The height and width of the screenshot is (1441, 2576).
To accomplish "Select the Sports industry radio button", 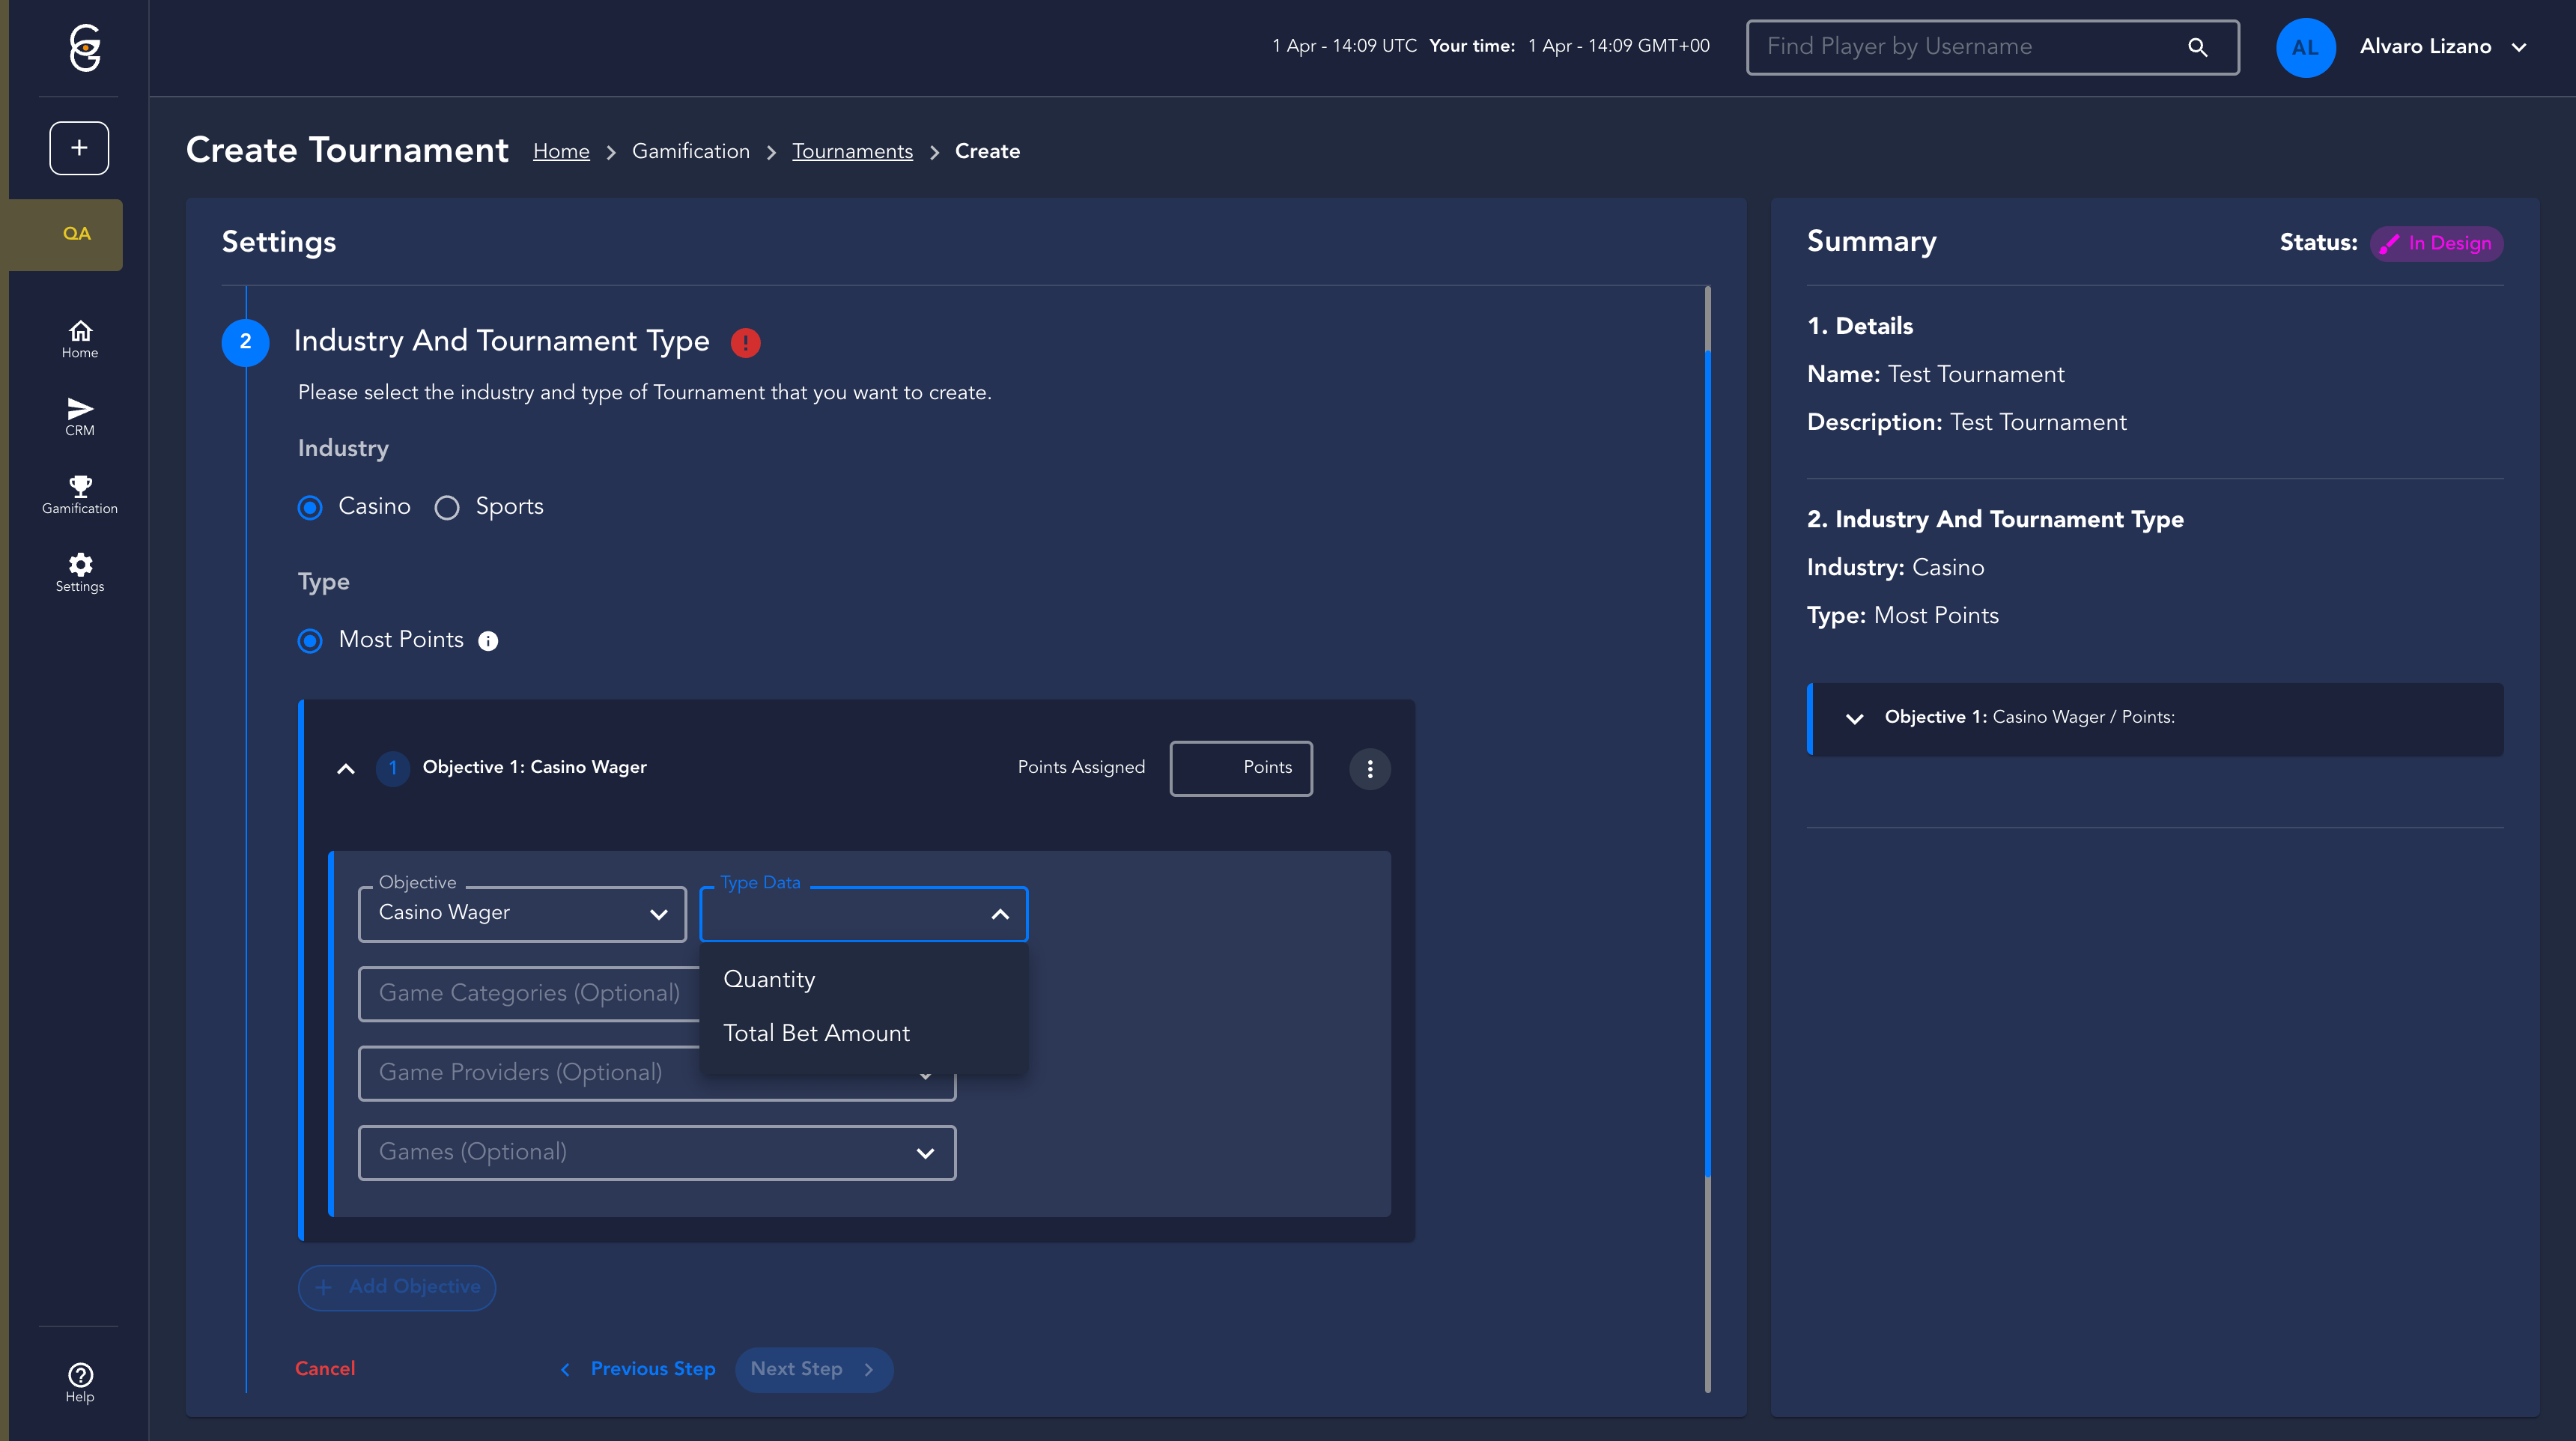I will pyautogui.click(x=447, y=508).
